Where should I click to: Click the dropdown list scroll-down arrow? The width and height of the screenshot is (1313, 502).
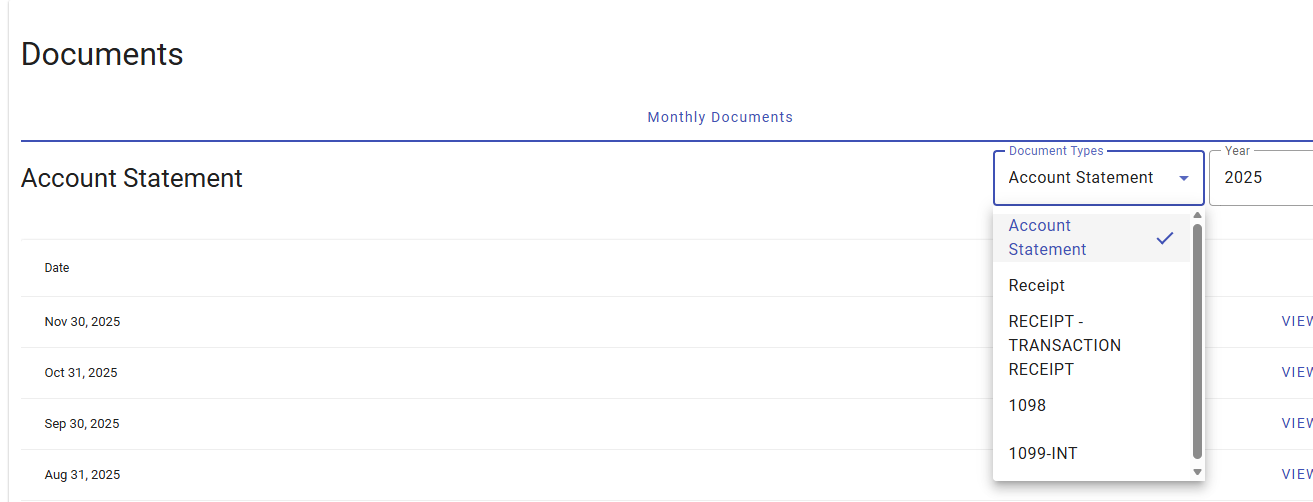point(1197,472)
